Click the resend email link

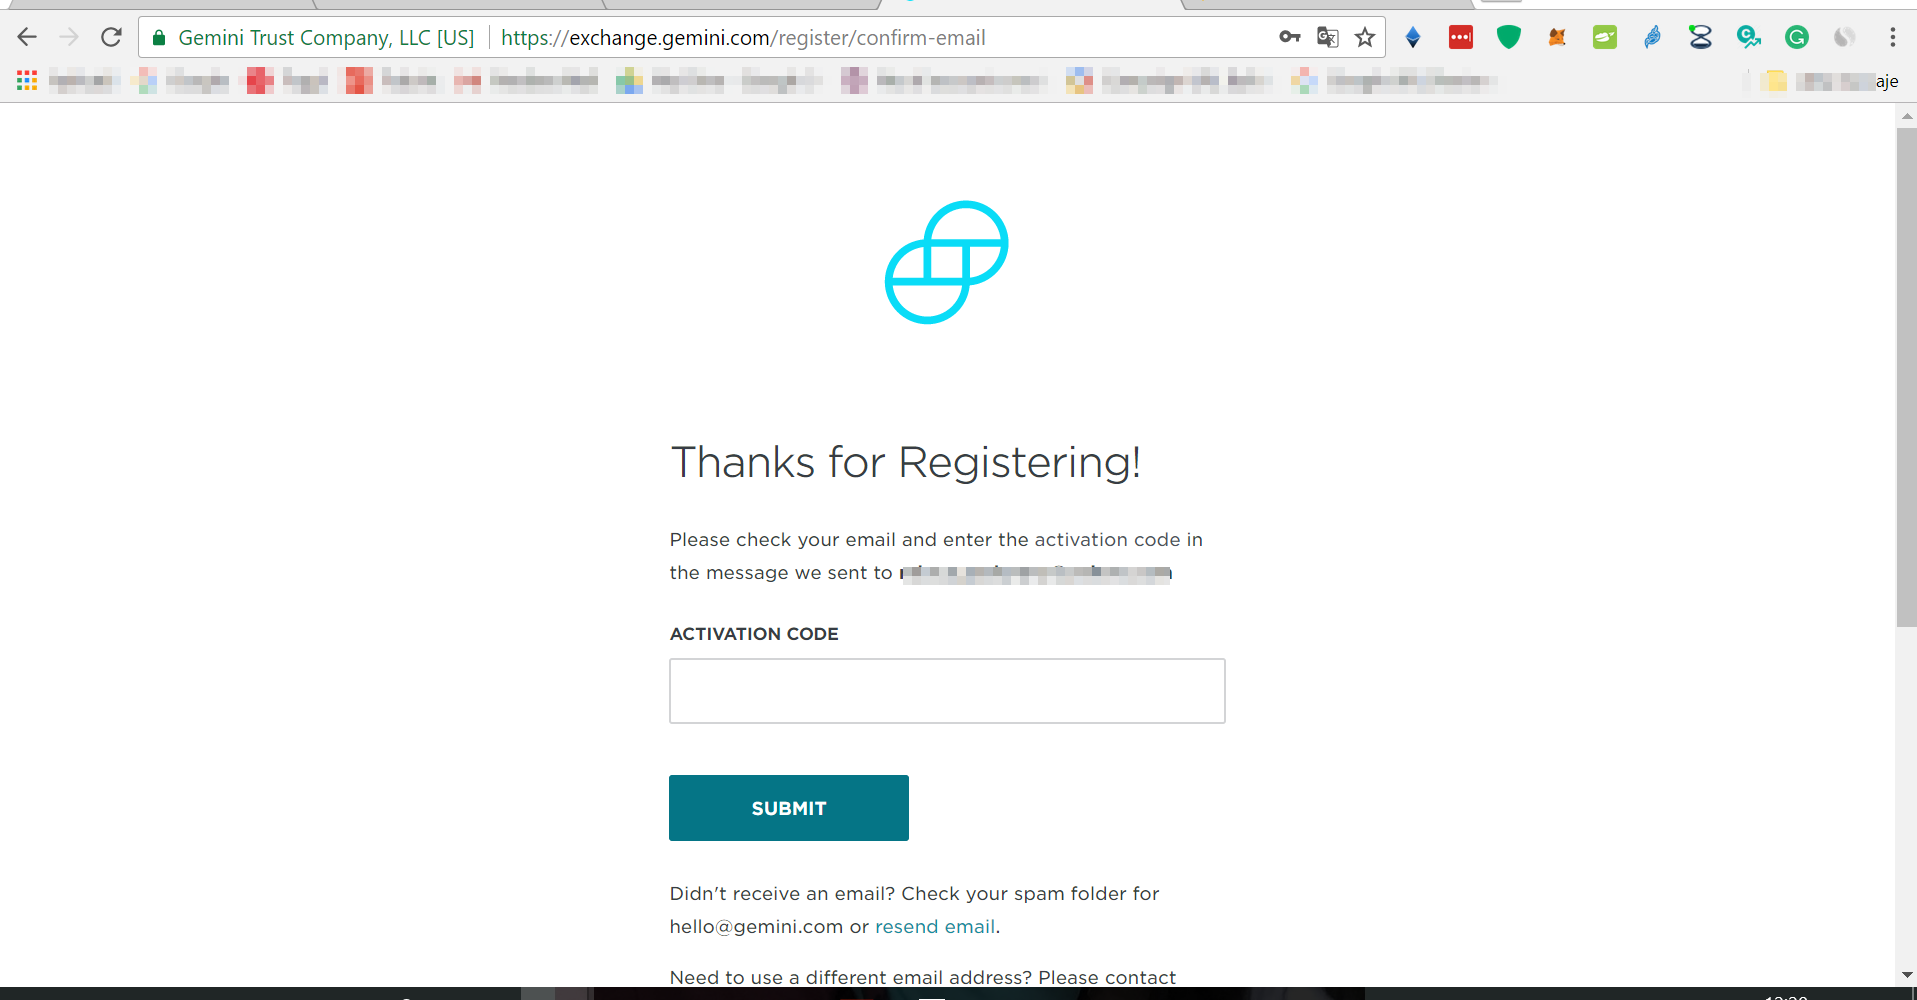pyautogui.click(x=935, y=927)
